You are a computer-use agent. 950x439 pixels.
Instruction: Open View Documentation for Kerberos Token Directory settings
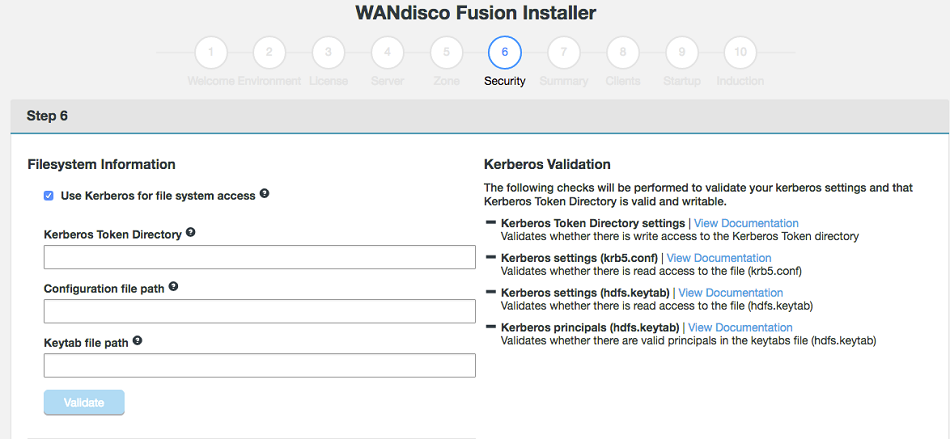tap(746, 223)
